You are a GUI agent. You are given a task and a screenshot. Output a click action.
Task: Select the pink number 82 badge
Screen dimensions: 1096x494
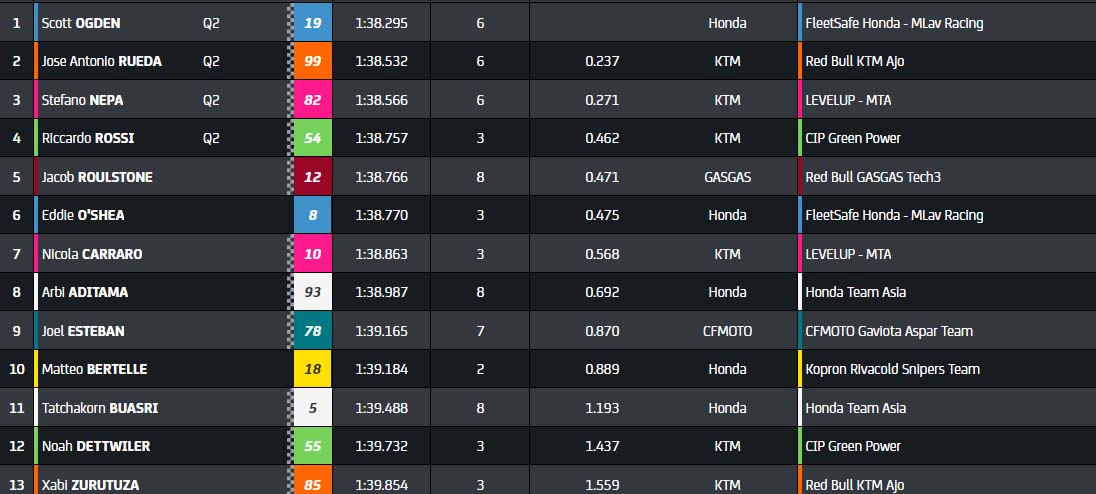pyautogui.click(x=312, y=100)
